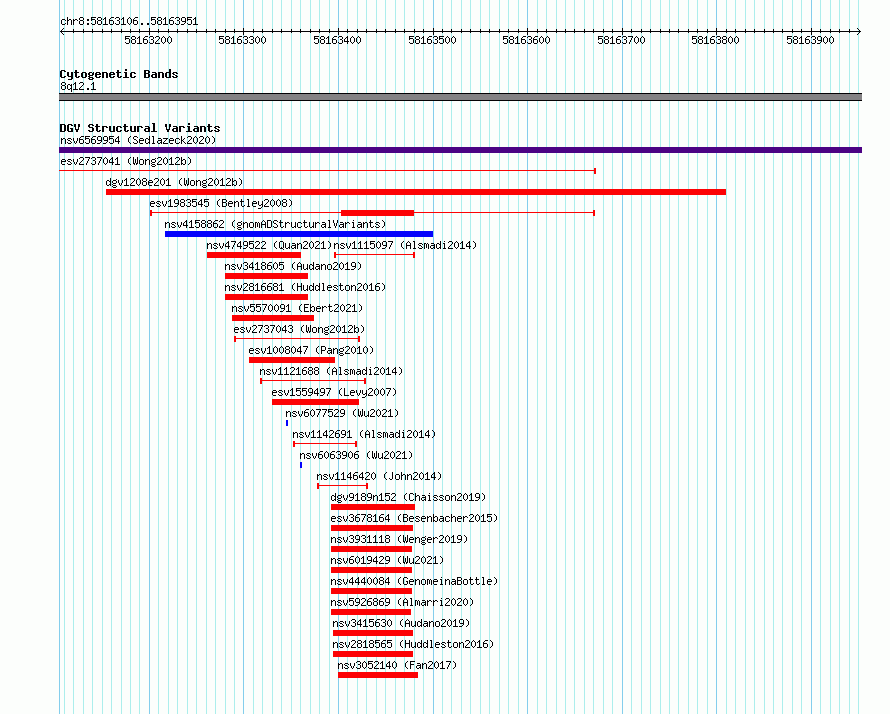
Task: Click ruler position 58163900
Action: [x=810, y=40]
